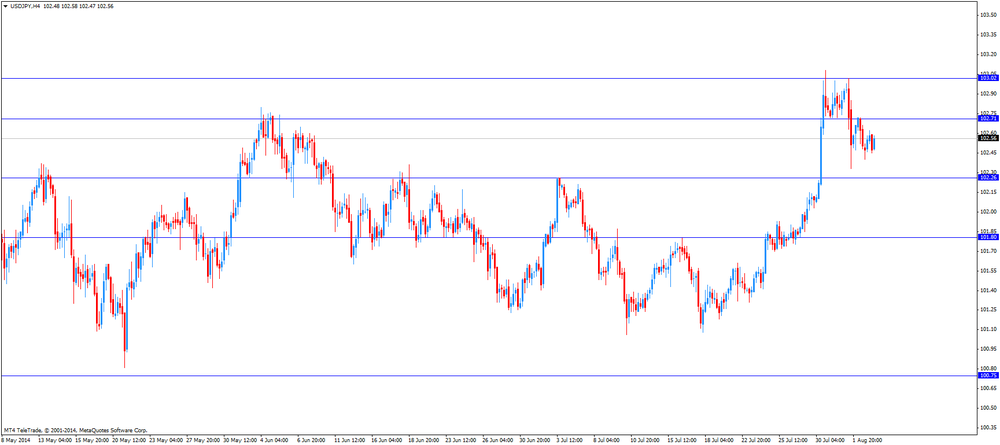This screenshot has height=445, width=1000.
Task: Click the 103.20 price axis label
Action: tap(989, 54)
